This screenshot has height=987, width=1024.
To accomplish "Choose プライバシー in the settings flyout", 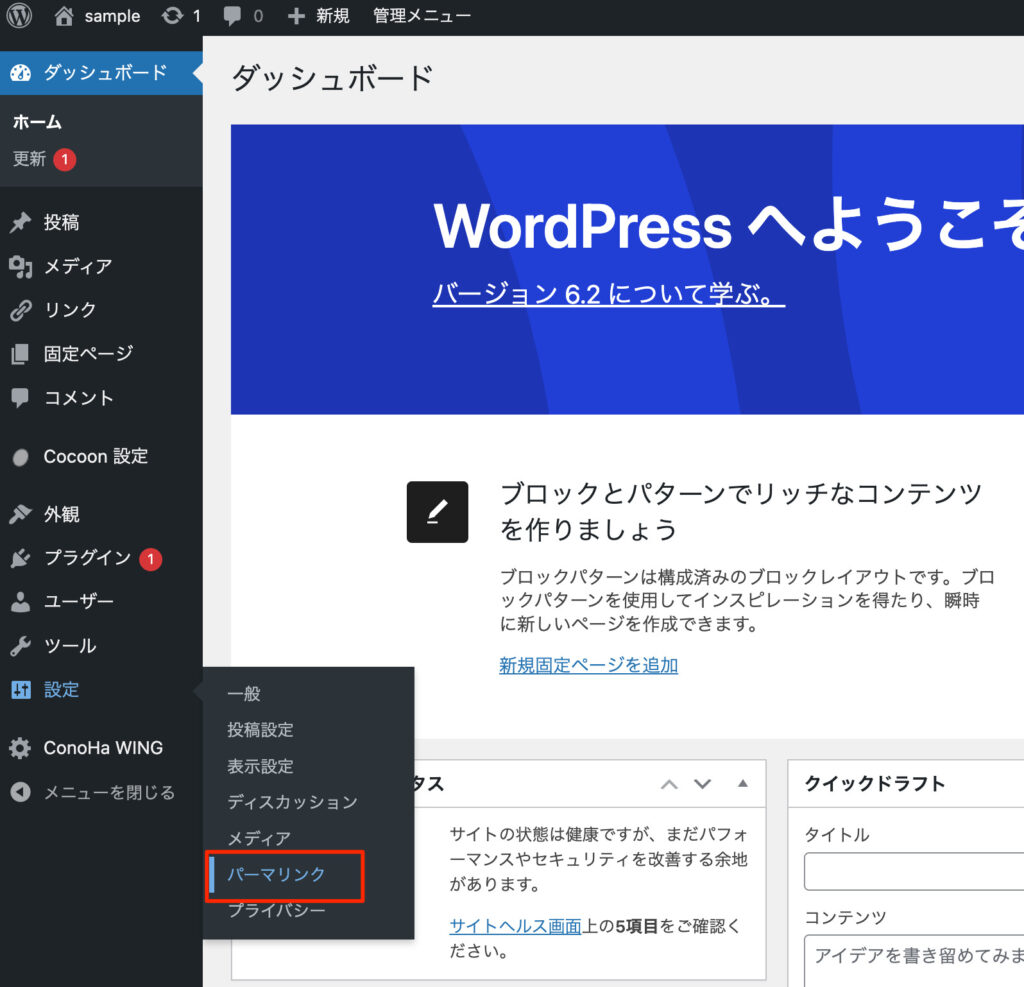I will 276,910.
